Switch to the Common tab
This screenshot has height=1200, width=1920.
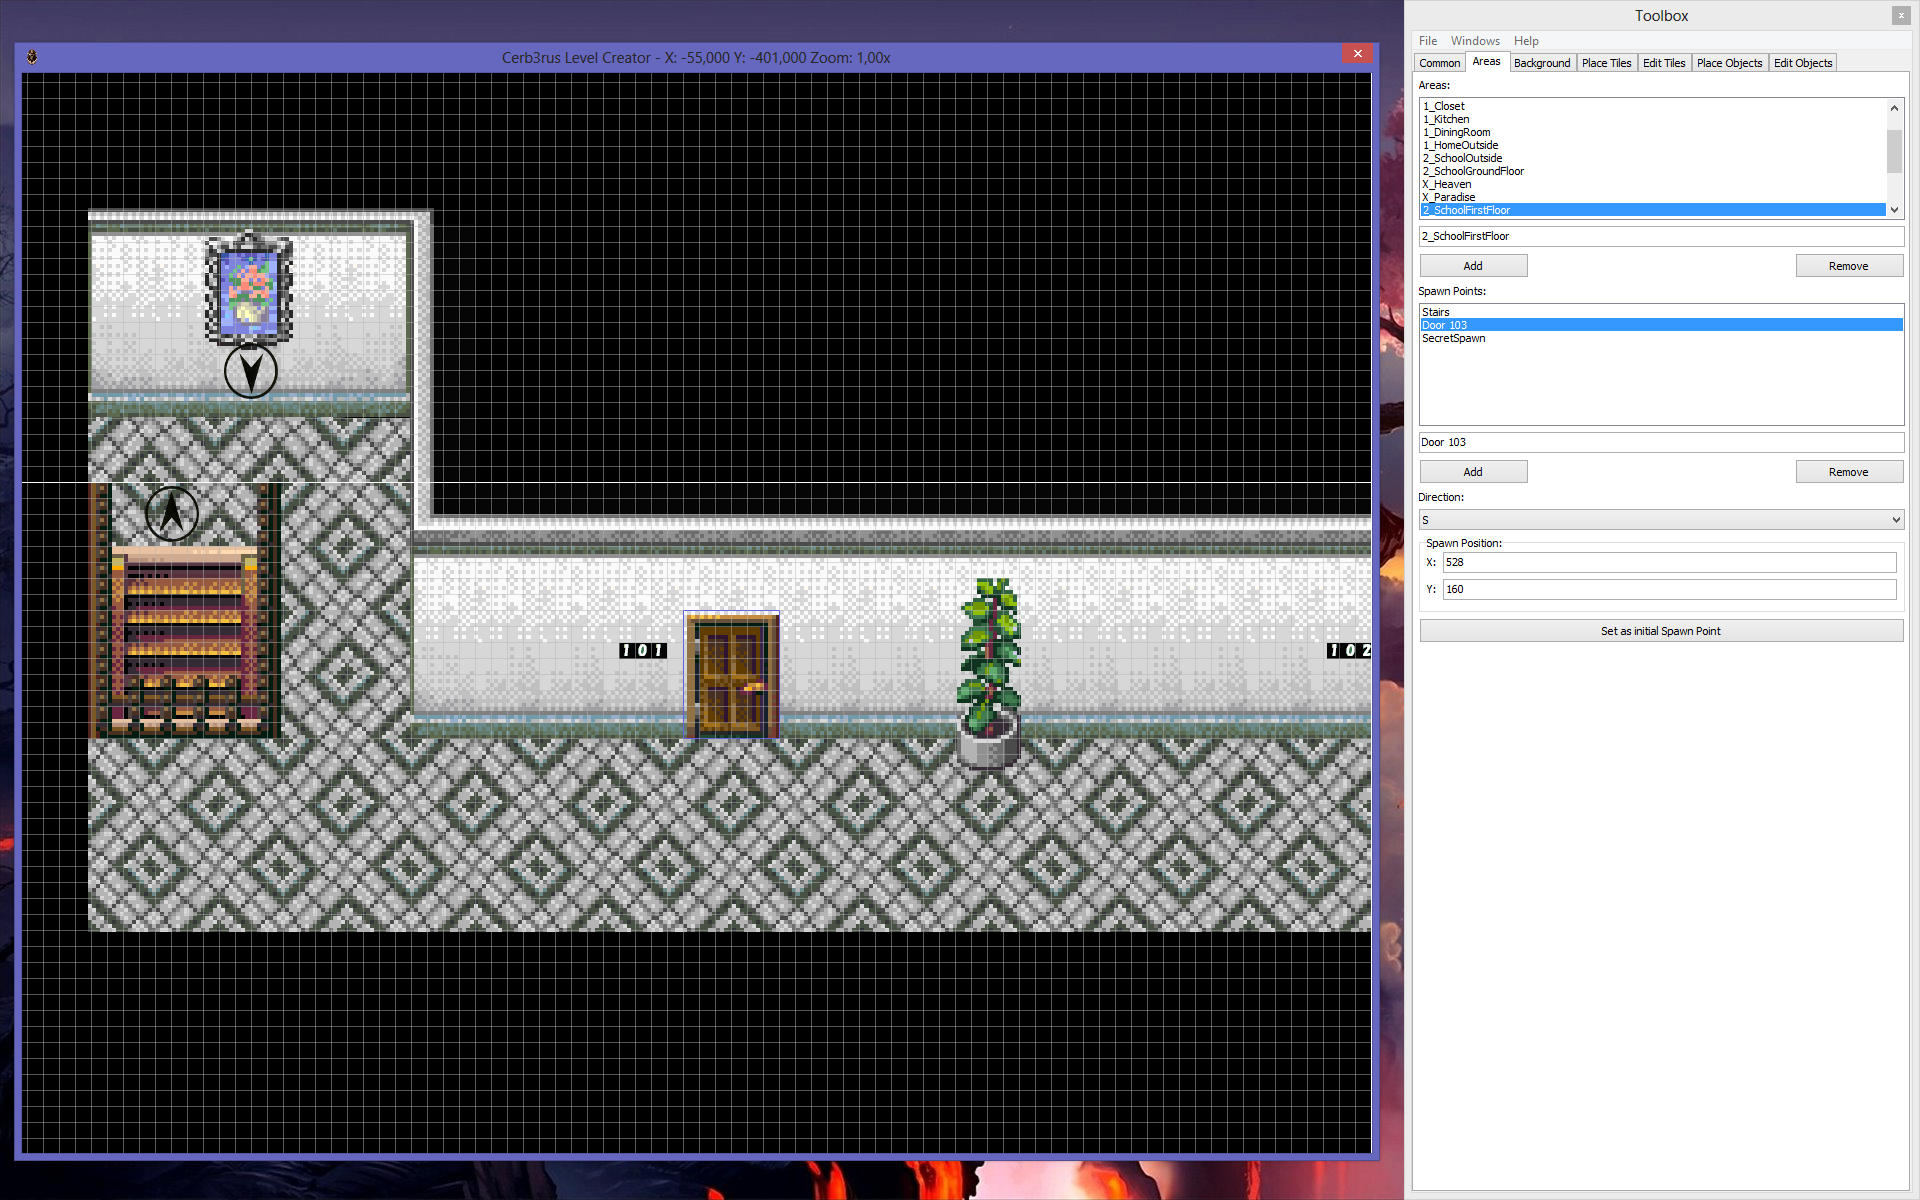point(1439,62)
